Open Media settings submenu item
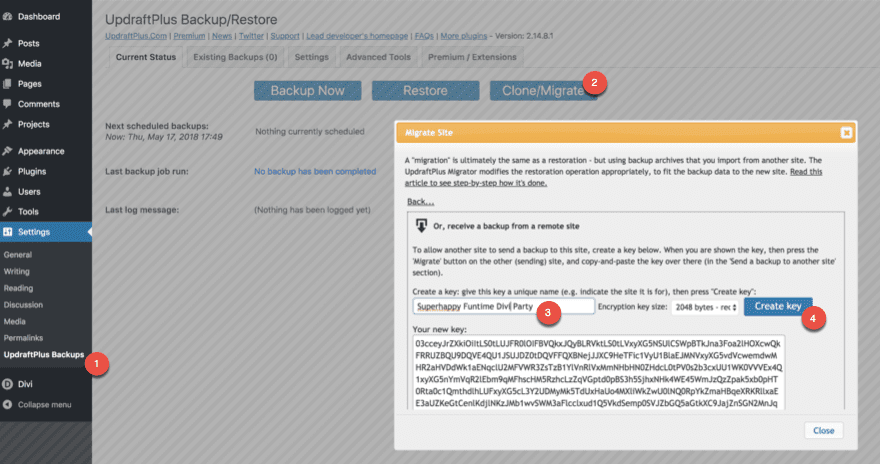 pyautogui.click(x=15, y=321)
